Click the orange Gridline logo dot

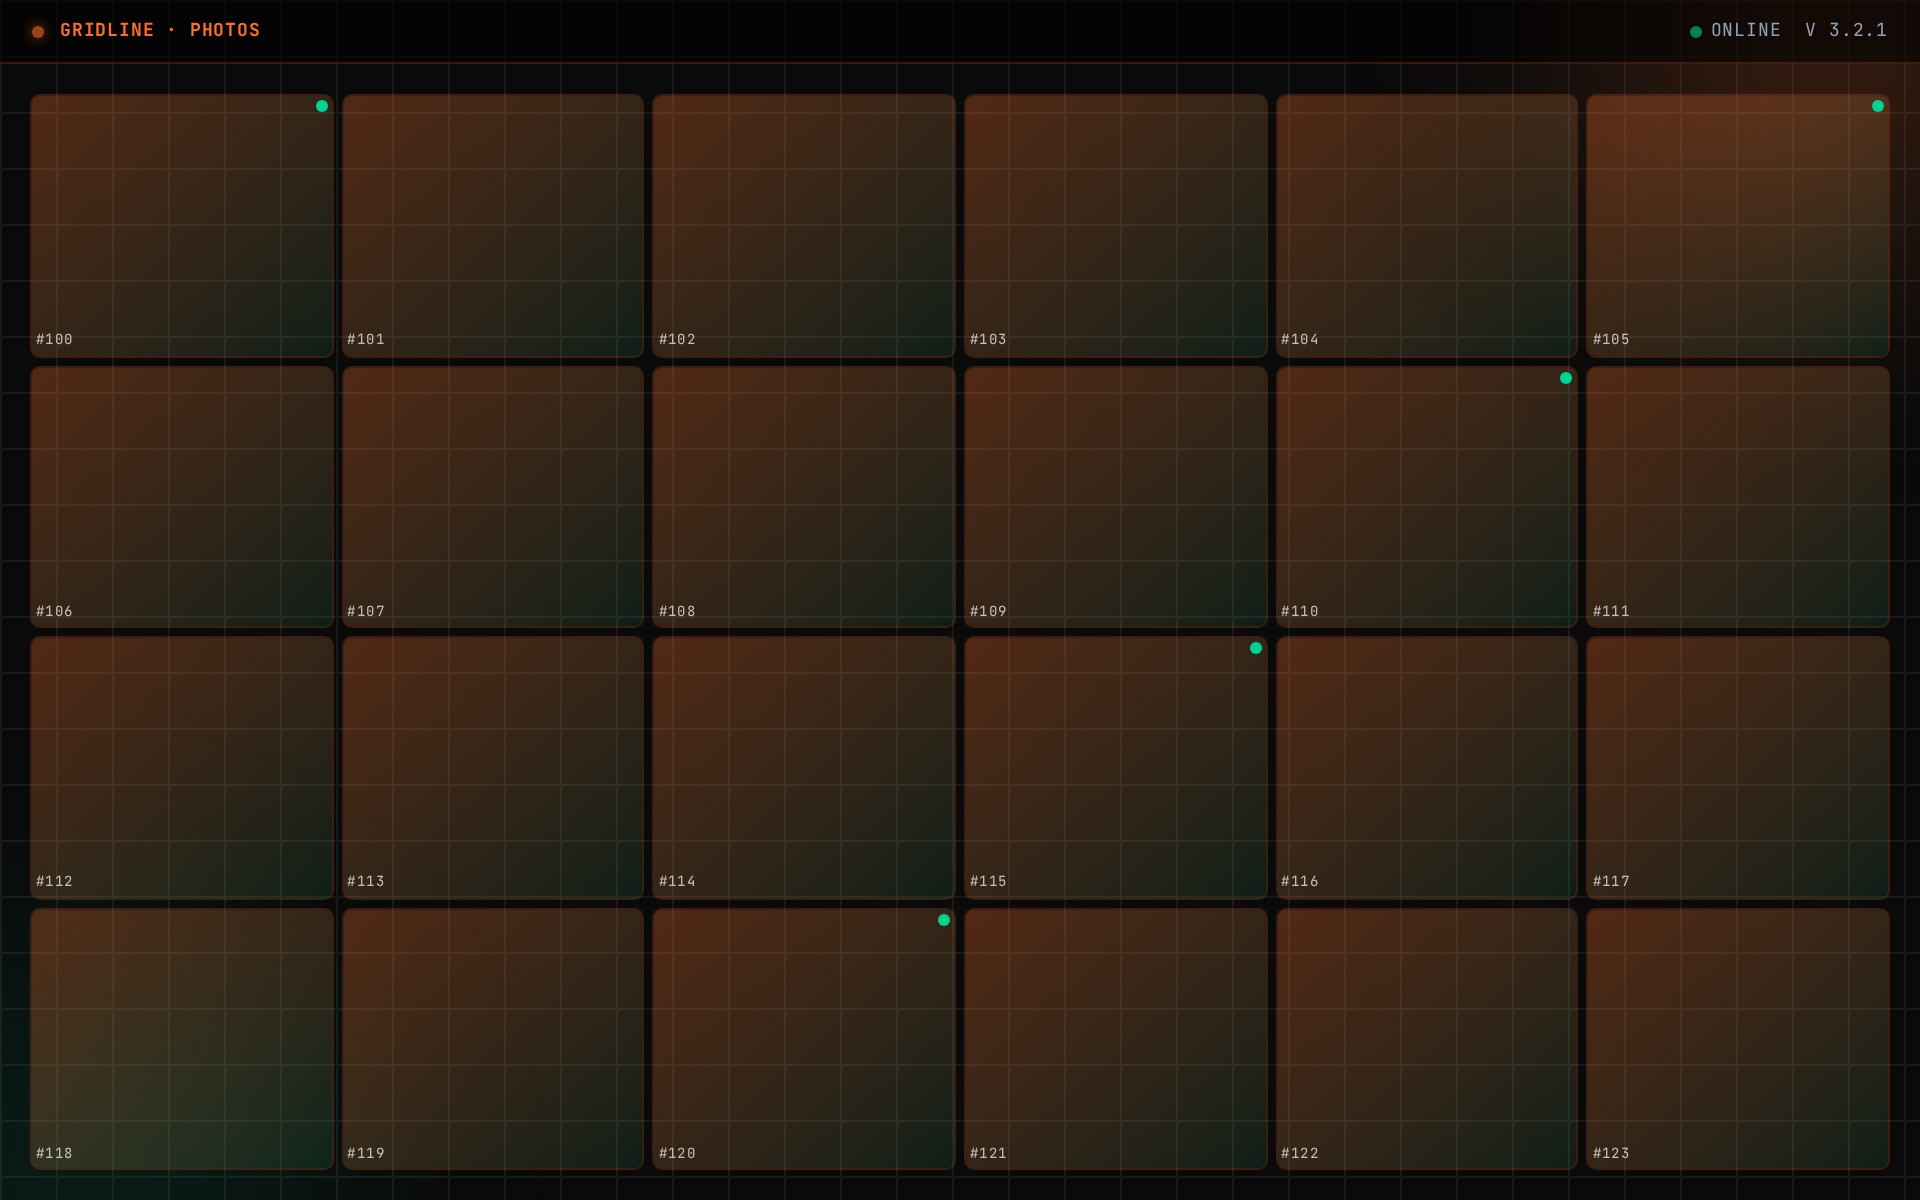click(x=38, y=32)
